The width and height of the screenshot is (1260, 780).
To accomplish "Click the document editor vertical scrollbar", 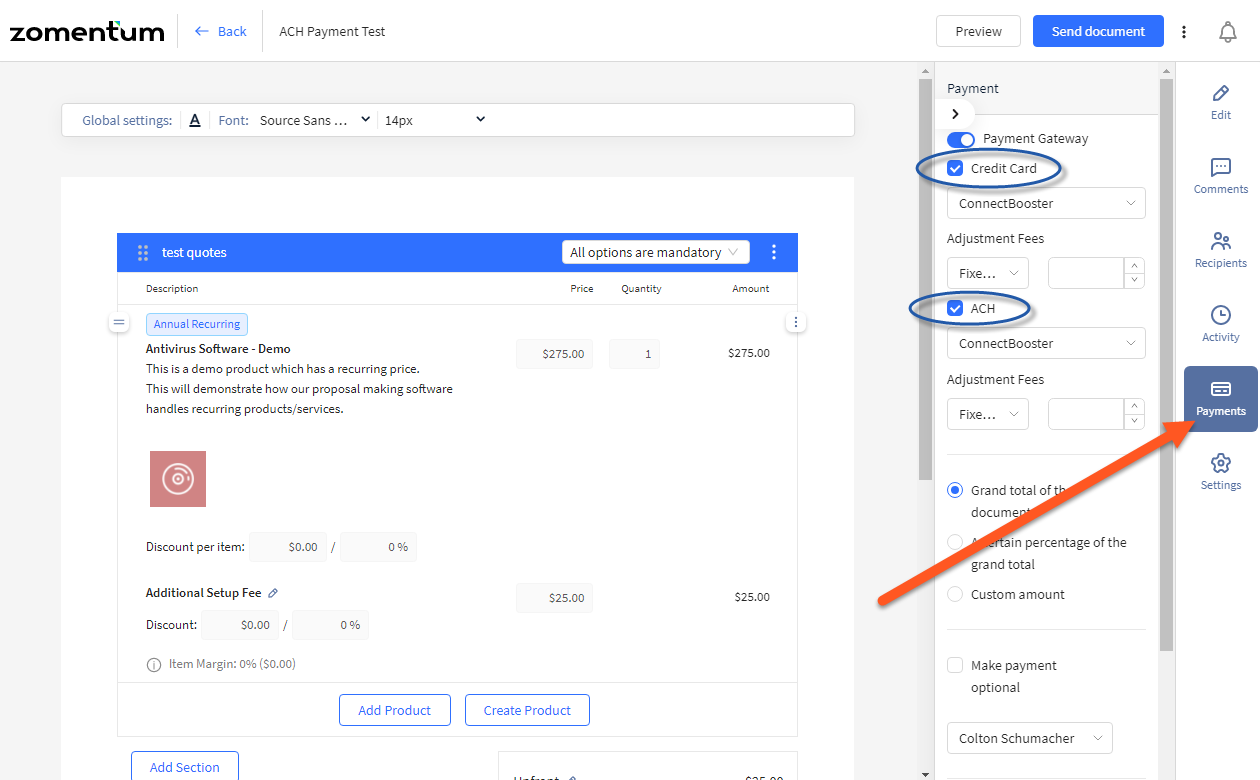I will click(925, 280).
